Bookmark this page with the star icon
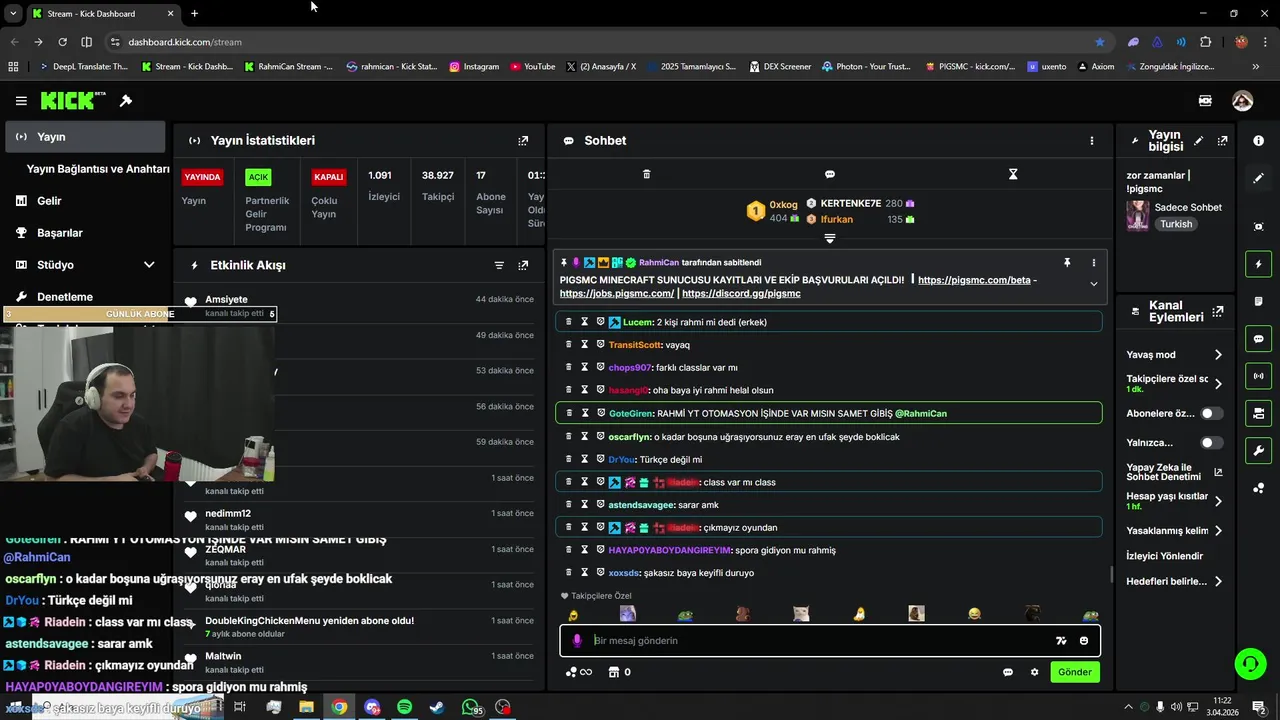The height and width of the screenshot is (720, 1280). (x=1100, y=42)
